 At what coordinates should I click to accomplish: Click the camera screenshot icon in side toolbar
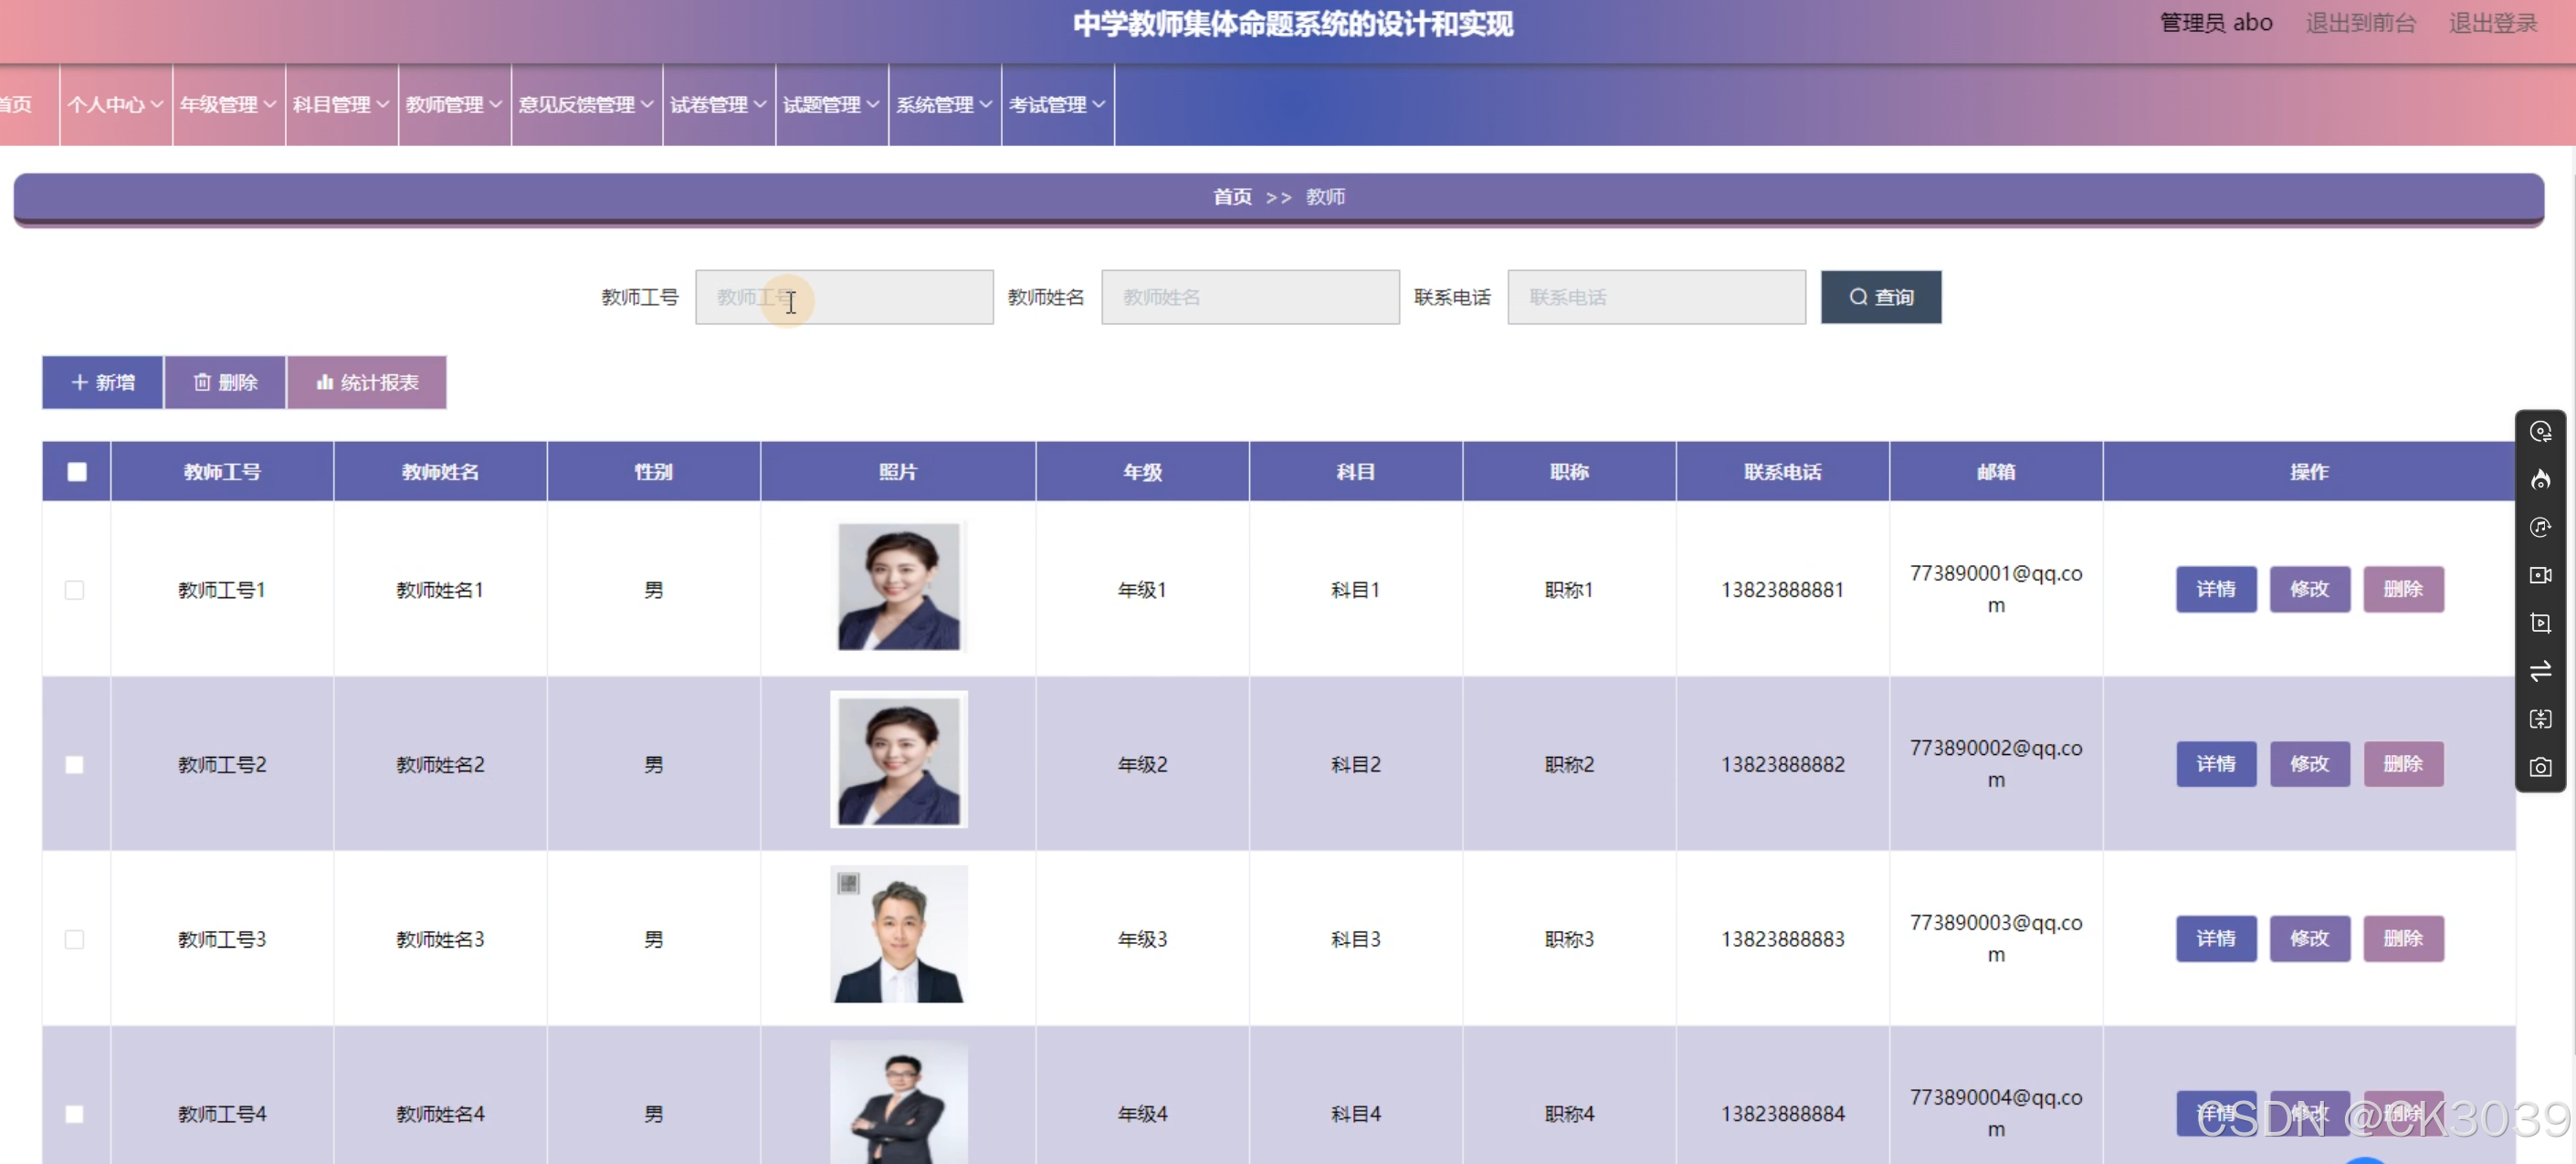pos(2540,767)
